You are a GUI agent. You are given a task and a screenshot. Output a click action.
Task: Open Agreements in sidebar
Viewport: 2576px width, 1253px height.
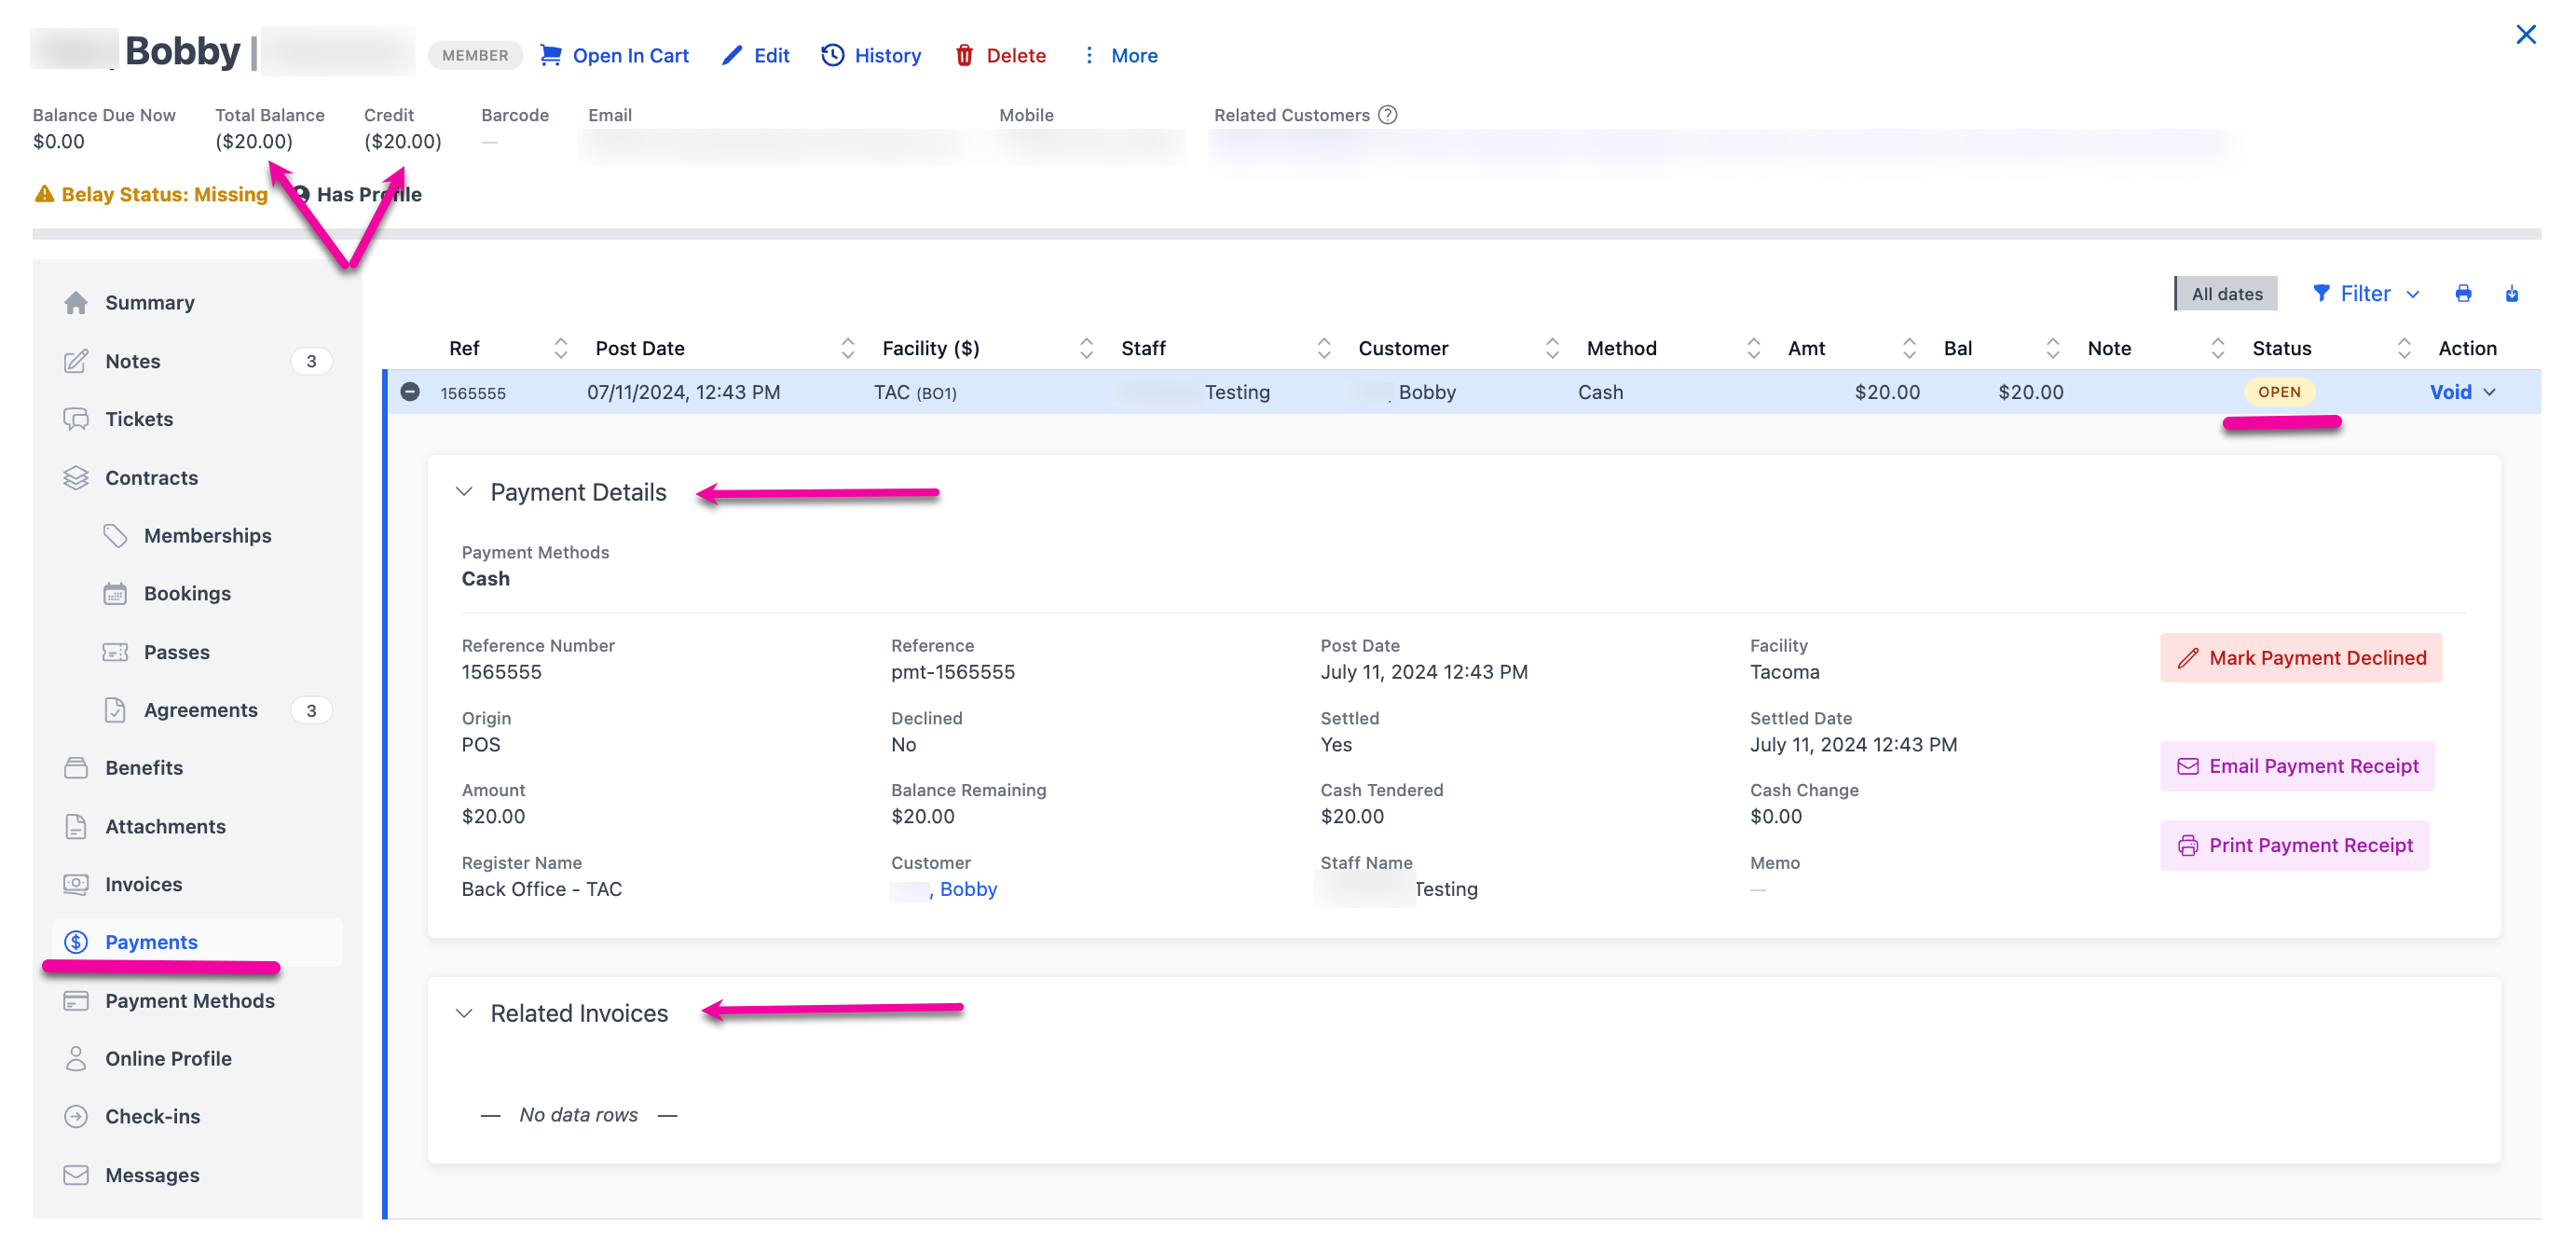tap(200, 710)
